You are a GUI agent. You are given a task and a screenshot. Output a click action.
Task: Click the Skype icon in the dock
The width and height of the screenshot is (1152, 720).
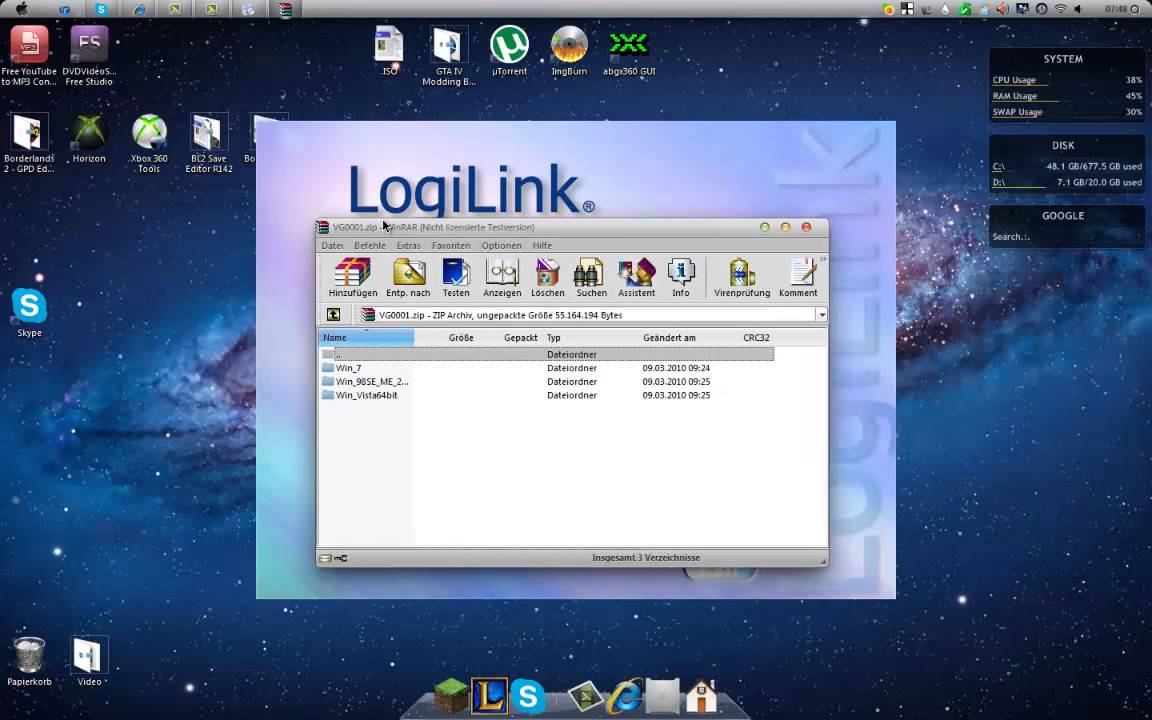pyautogui.click(x=528, y=696)
